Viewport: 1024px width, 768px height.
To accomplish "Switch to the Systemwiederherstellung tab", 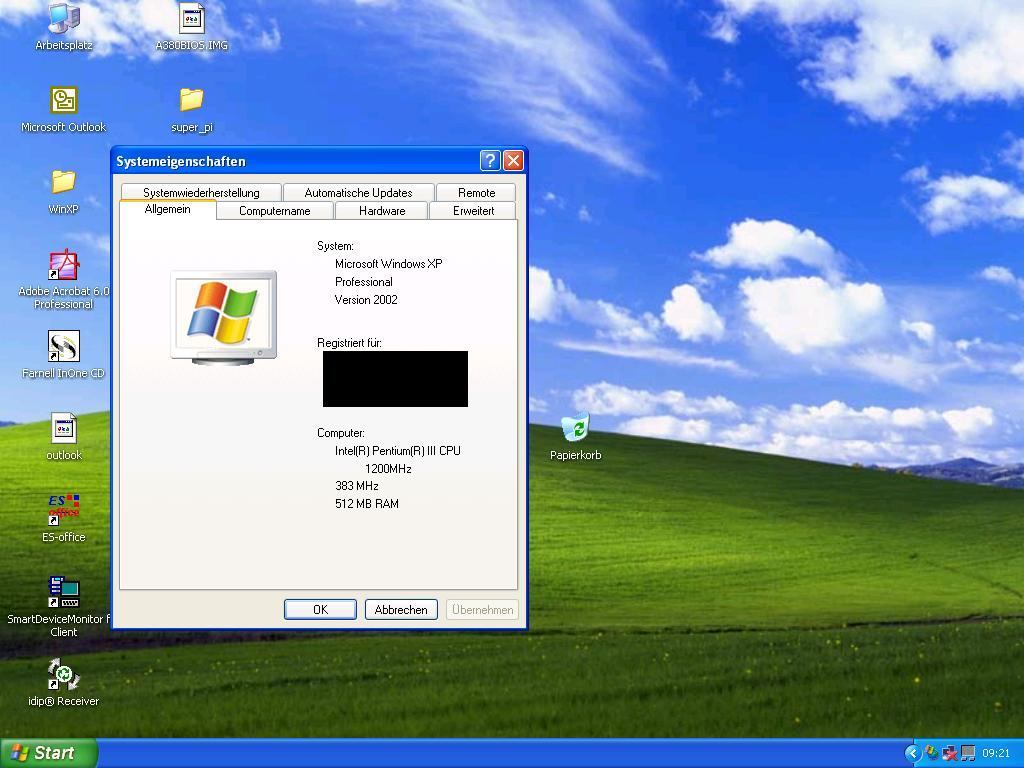I will pyautogui.click(x=201, y=193).
